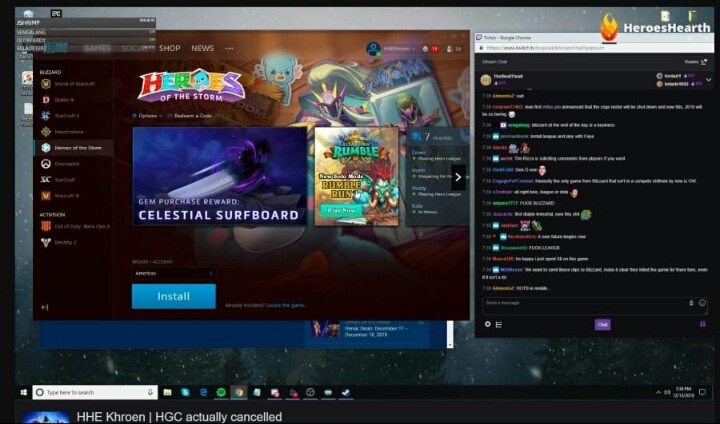Expand the chat top gifters chevron
The height and width of the screenshot is (424, 720).
tap(709, 80)
